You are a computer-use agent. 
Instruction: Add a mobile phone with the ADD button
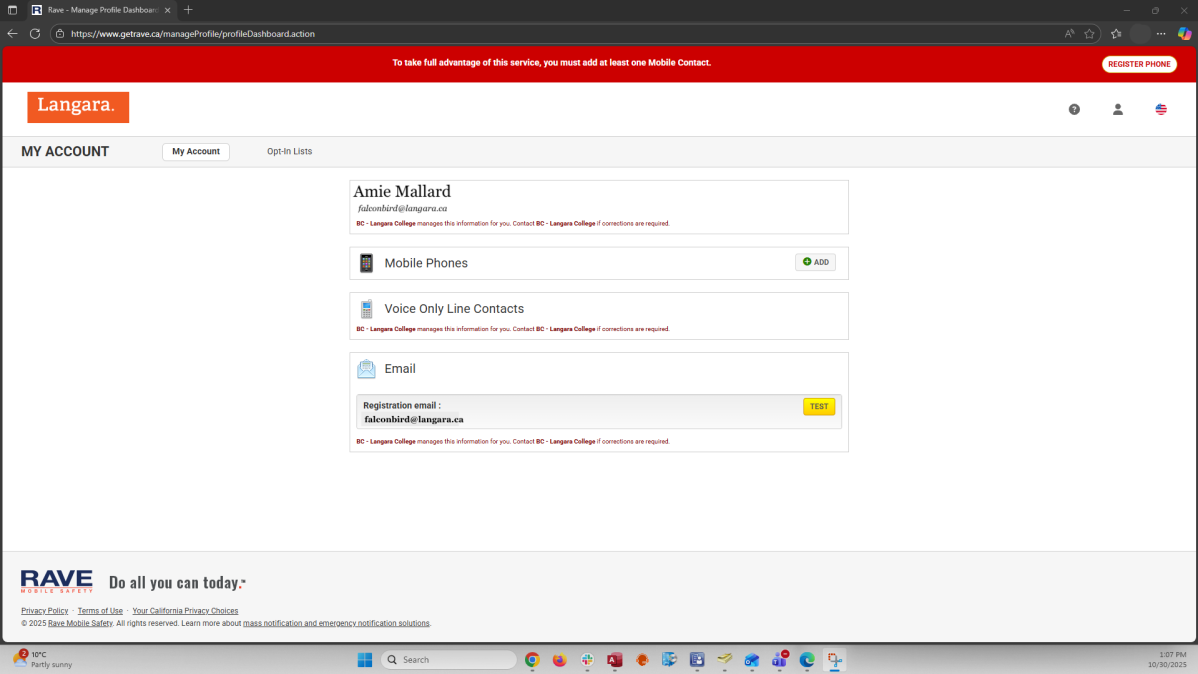[x=815, y=262]
